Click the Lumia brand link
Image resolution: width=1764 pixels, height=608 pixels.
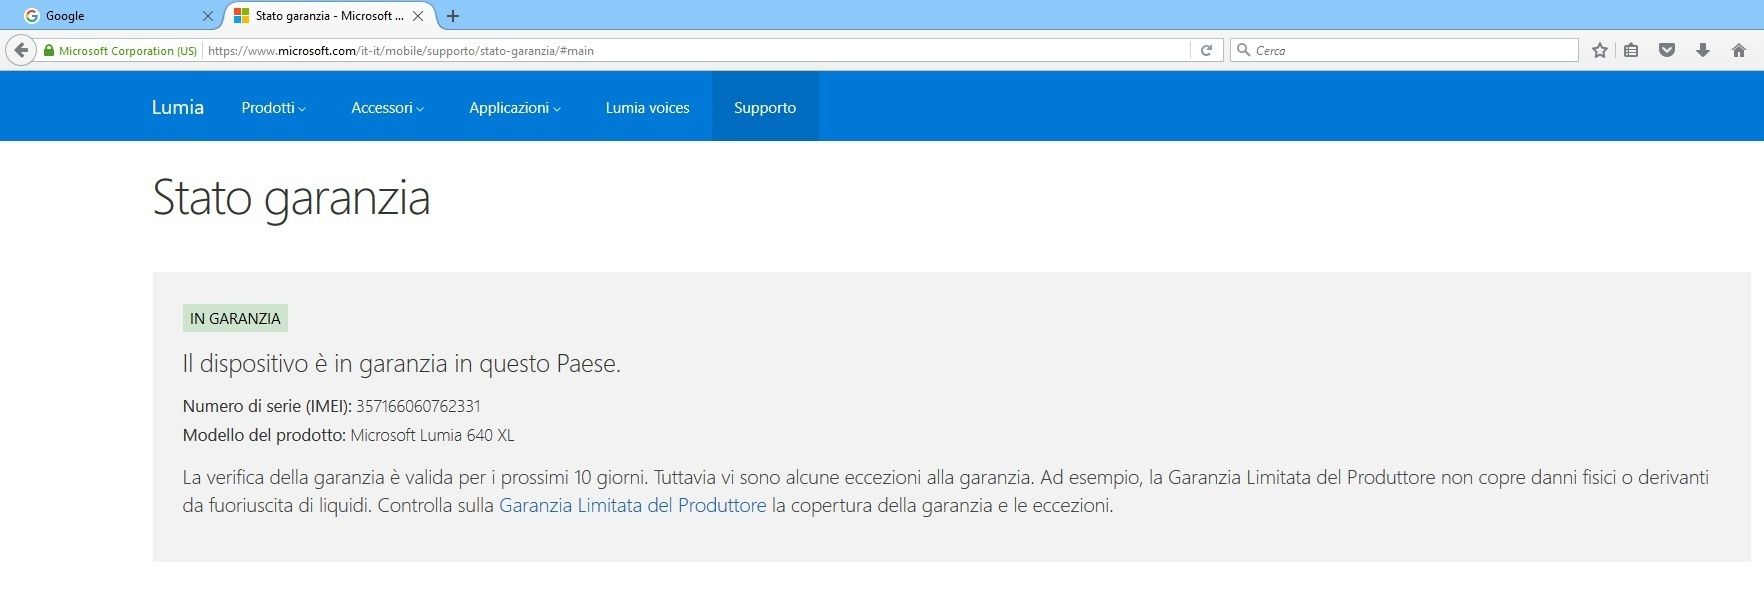pyautogui.click(x=177, y=107)
